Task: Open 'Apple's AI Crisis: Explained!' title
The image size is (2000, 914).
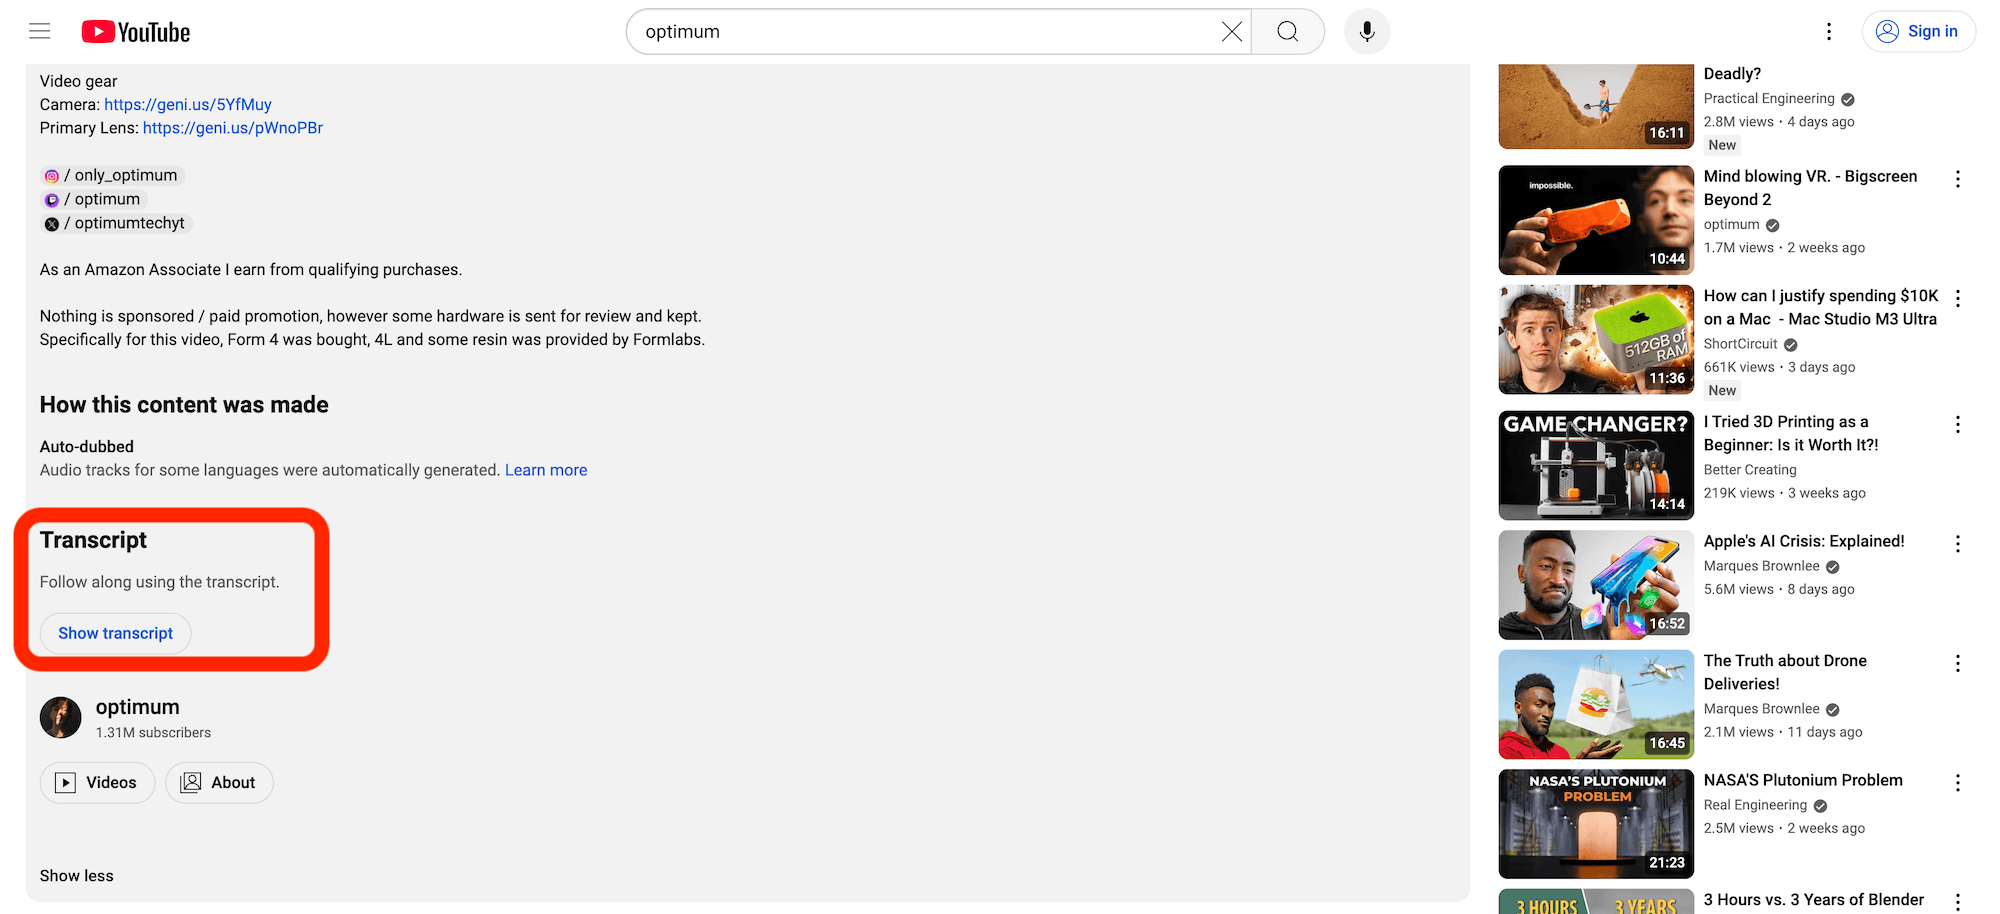Action: click(1804, 541)
